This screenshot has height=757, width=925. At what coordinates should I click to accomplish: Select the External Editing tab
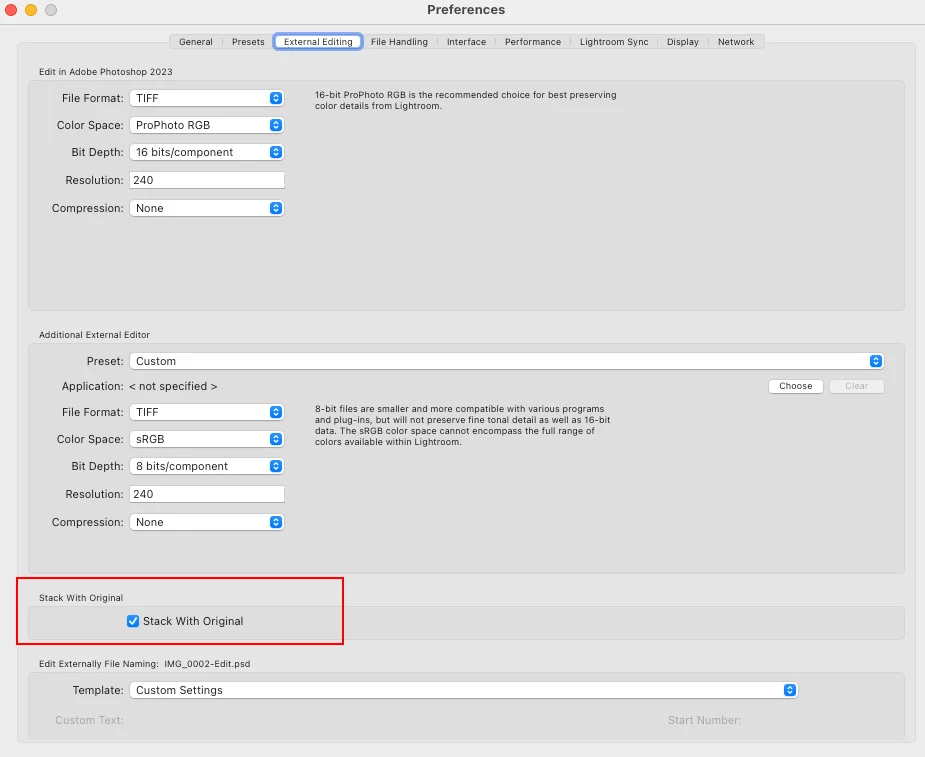click(318, 42)
